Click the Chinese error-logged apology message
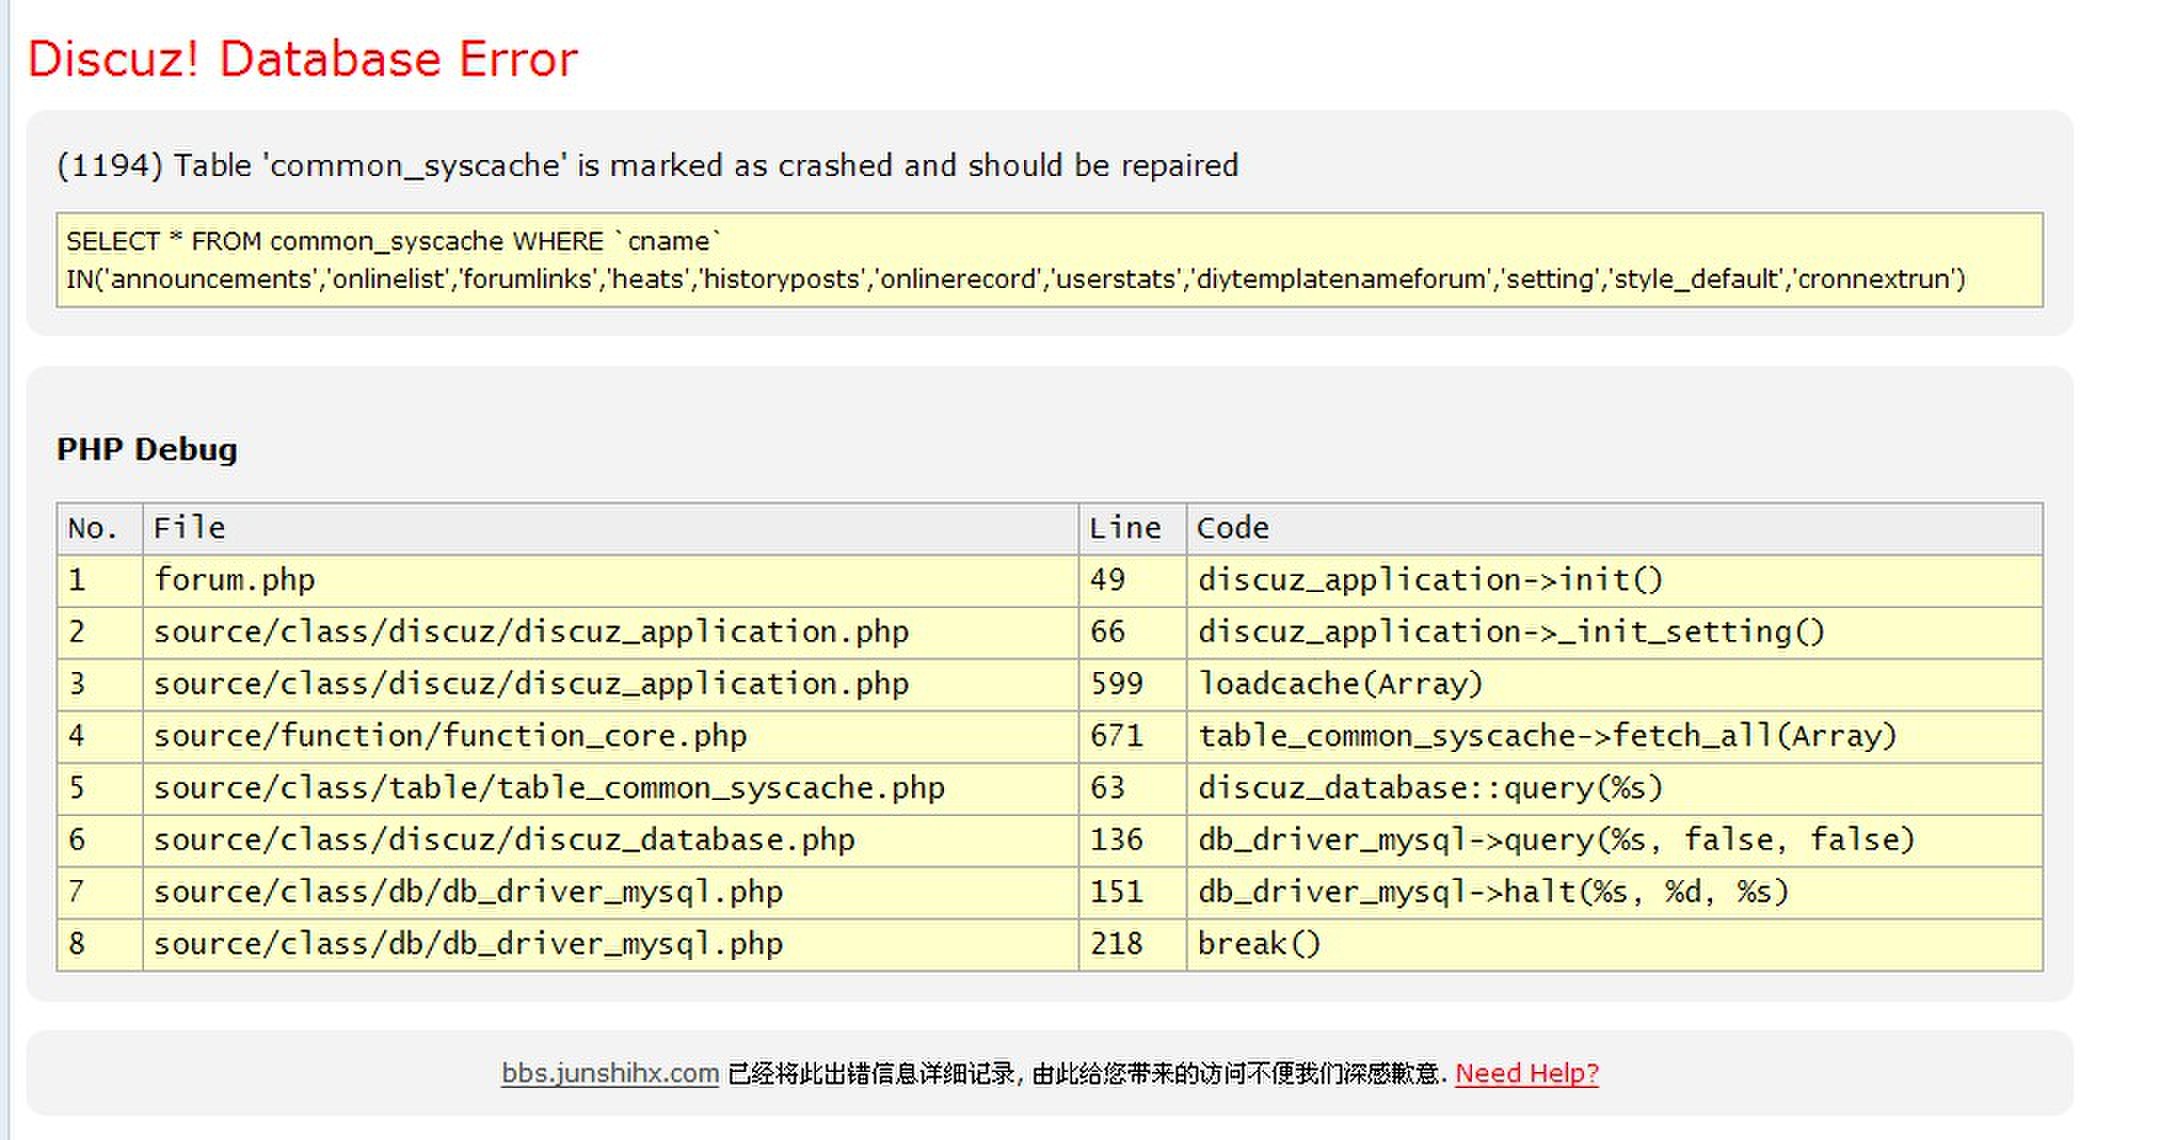 tap(1087, 1073)
